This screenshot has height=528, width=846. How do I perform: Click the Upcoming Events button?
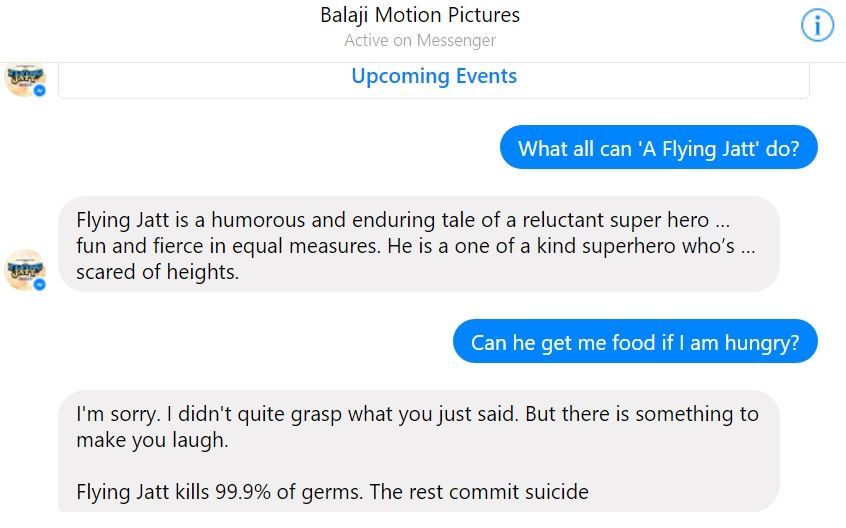(x=434, y=76)
